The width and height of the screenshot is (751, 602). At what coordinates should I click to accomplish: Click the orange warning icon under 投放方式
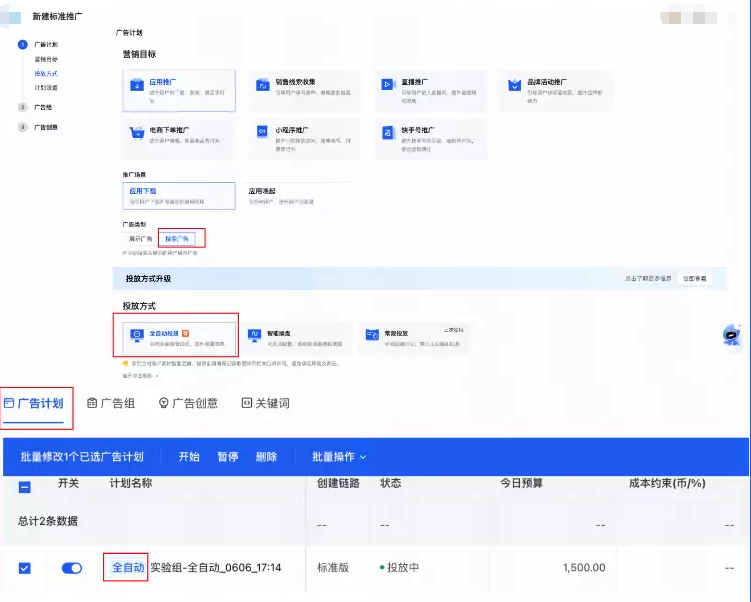click(125, 363)
